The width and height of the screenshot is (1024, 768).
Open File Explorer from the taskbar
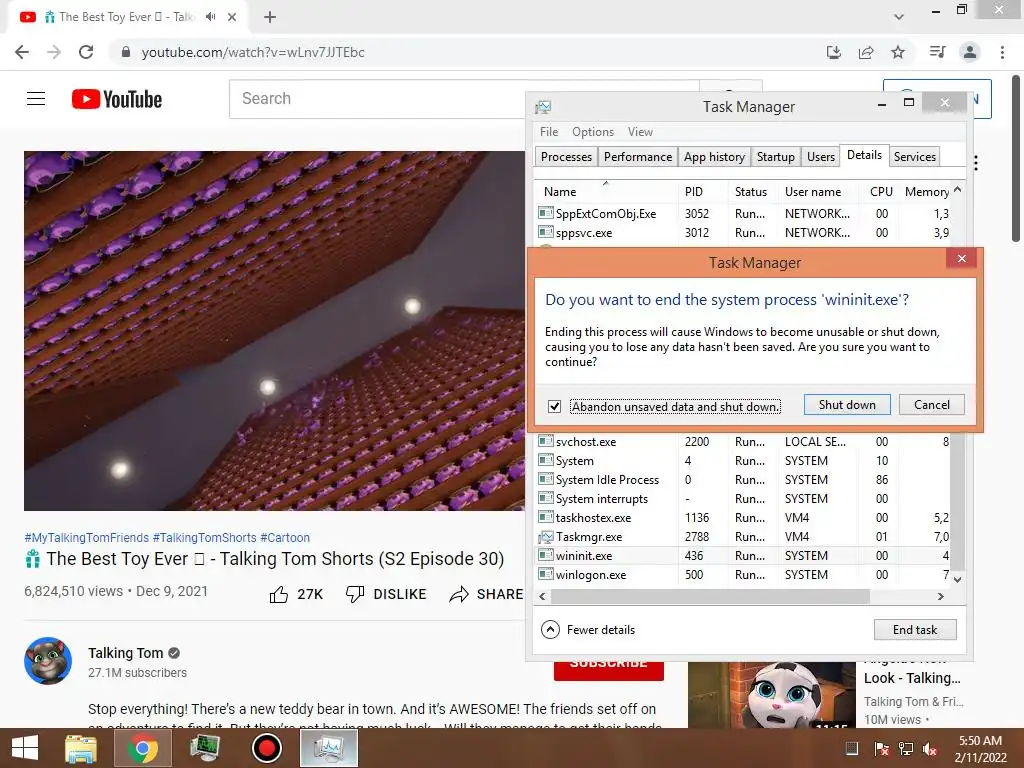click(x=81, y=748)
